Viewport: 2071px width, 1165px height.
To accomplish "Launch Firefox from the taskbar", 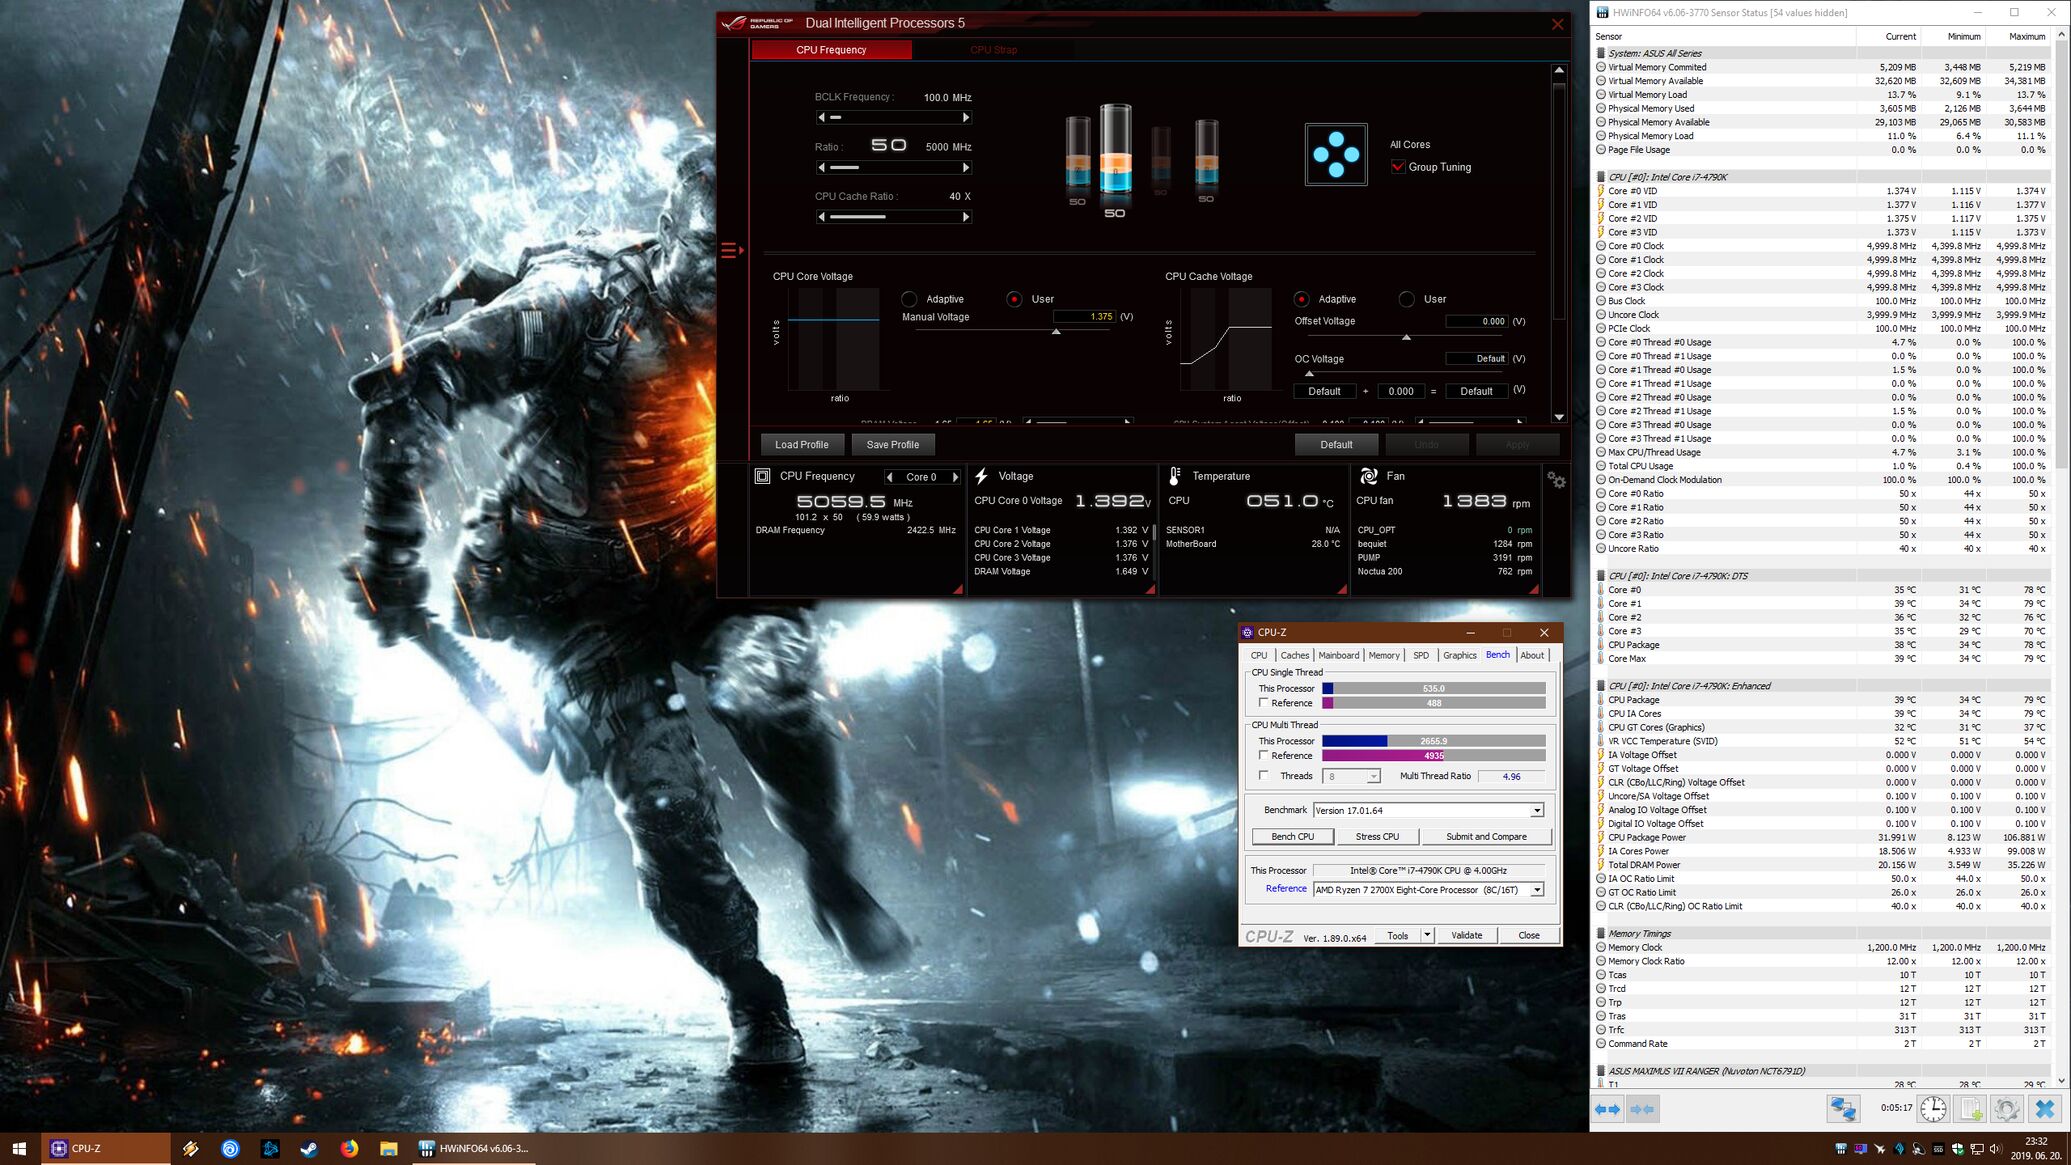I will pos(349,1149).
